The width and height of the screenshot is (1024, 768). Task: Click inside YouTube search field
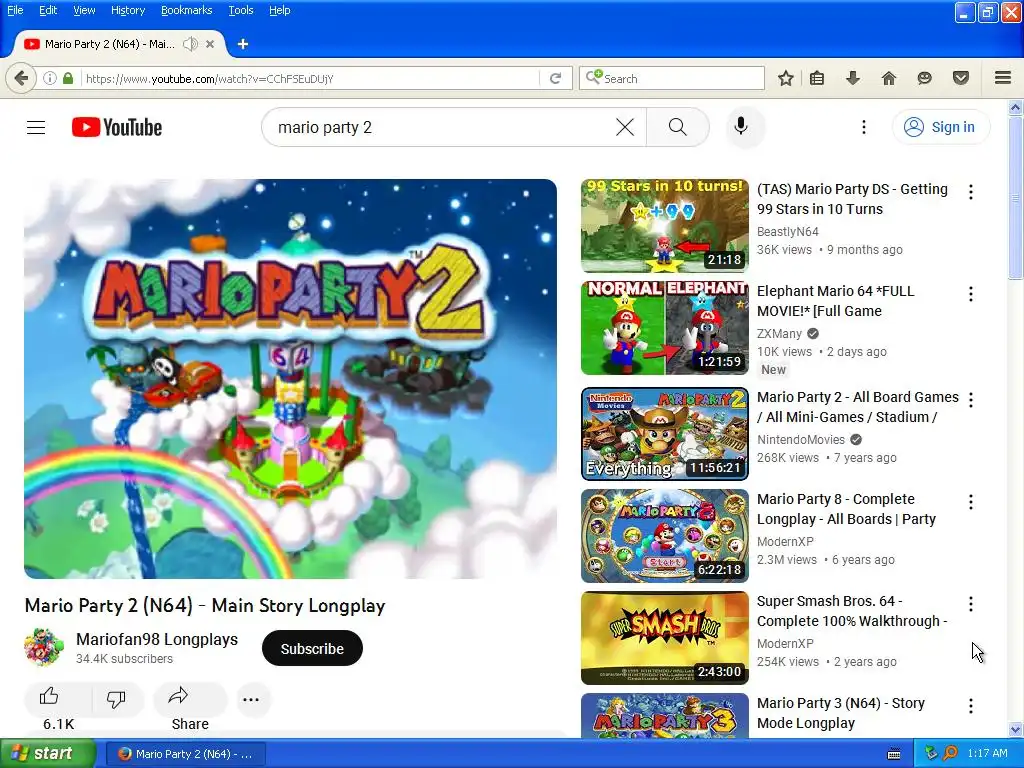pyautogui.click(x=444, y=127)
